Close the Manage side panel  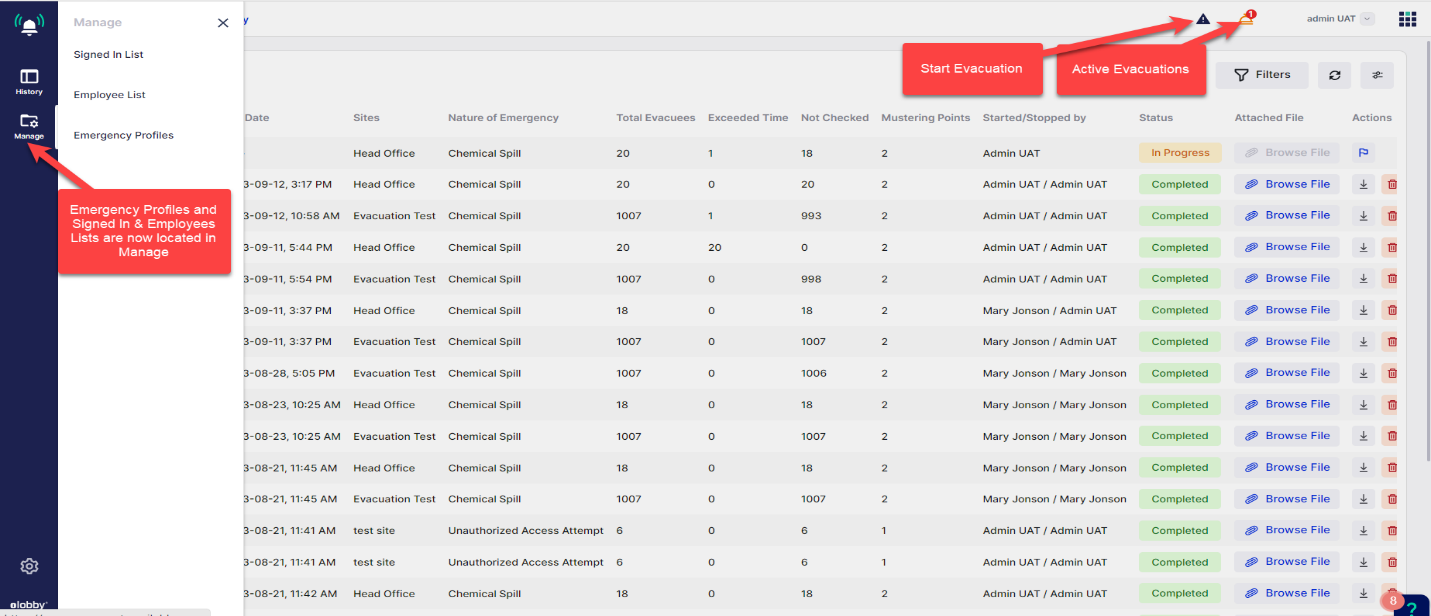(x=223, y=23)
